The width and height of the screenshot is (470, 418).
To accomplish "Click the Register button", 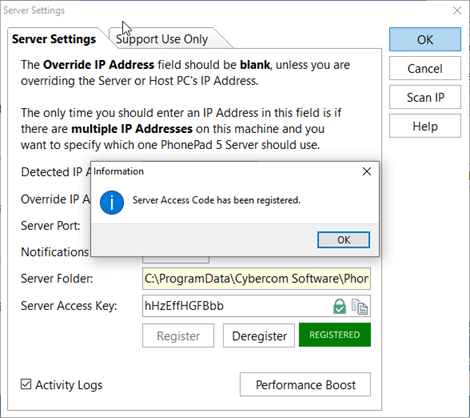I will click(178, 336).
